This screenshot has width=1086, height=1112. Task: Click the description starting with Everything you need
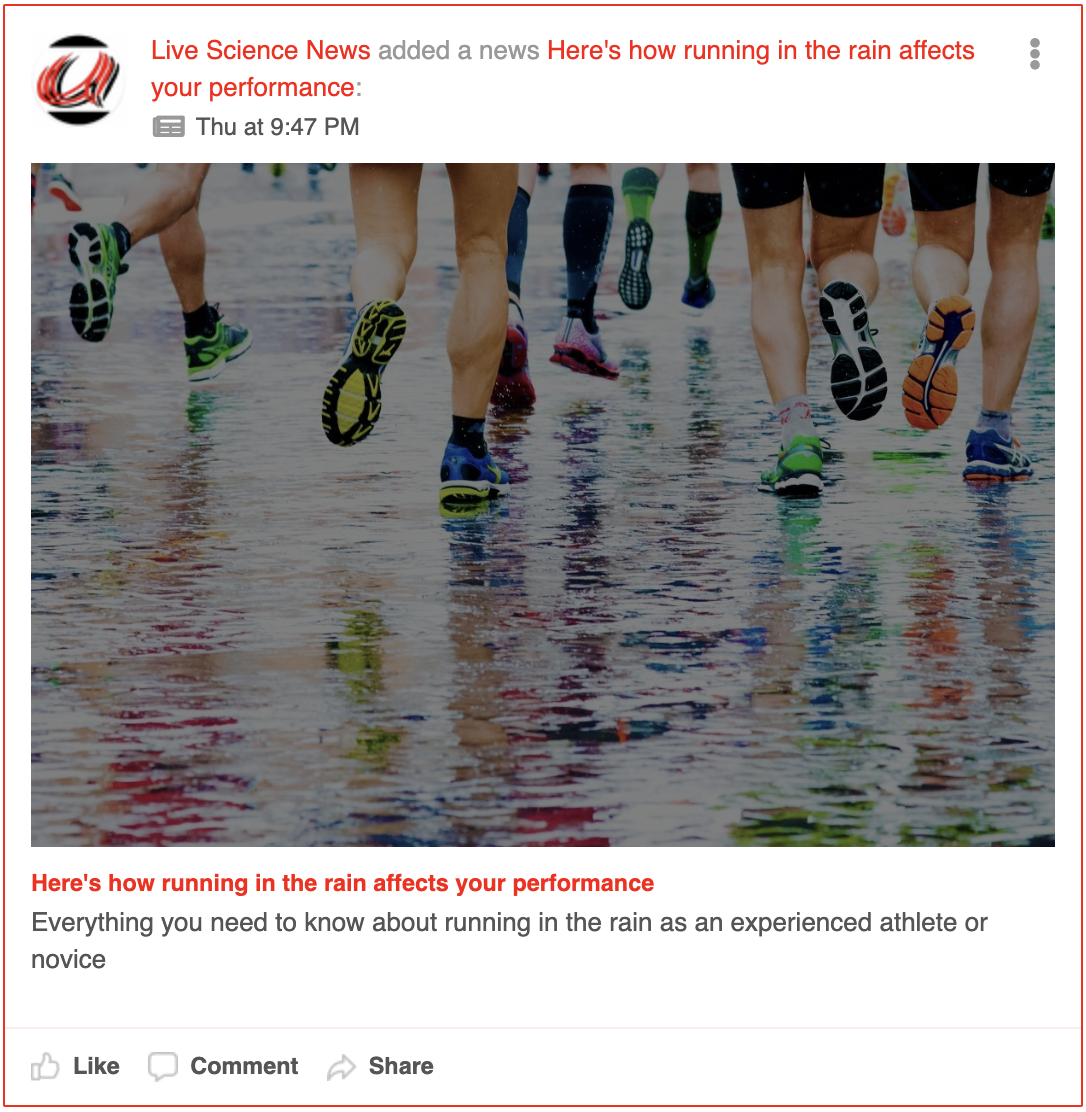pos(509,940)
